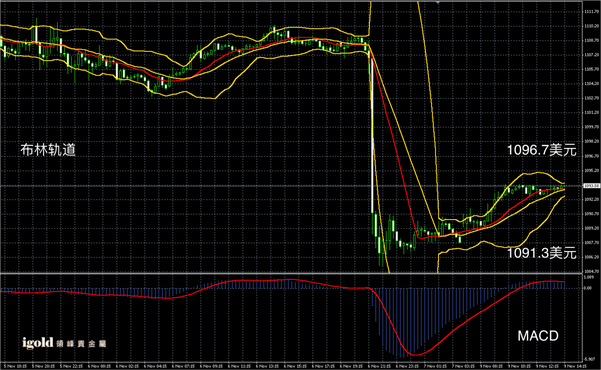
Task: Click the MACD indicator label
Action: tap(538, 336)
